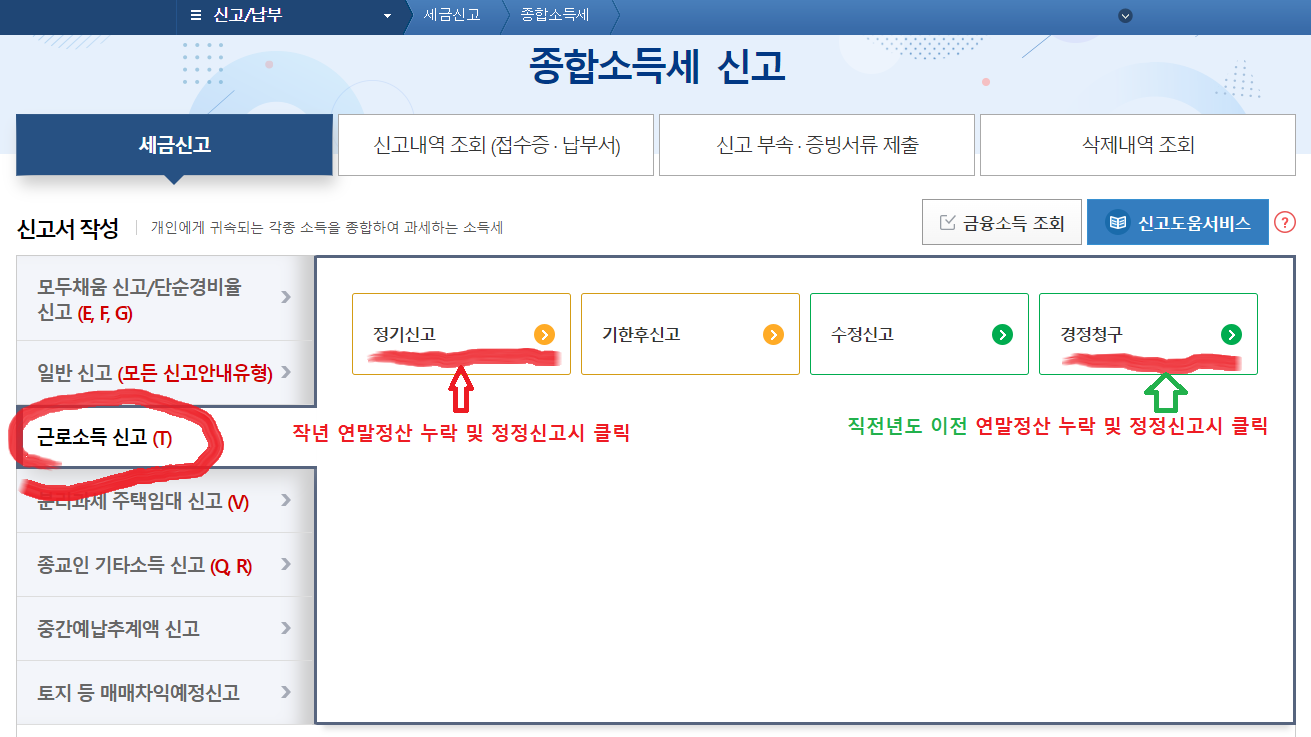The image size is (1311, 737).
Task: Switch to the 신고내역 조회 tab
Action: [495, 144]
